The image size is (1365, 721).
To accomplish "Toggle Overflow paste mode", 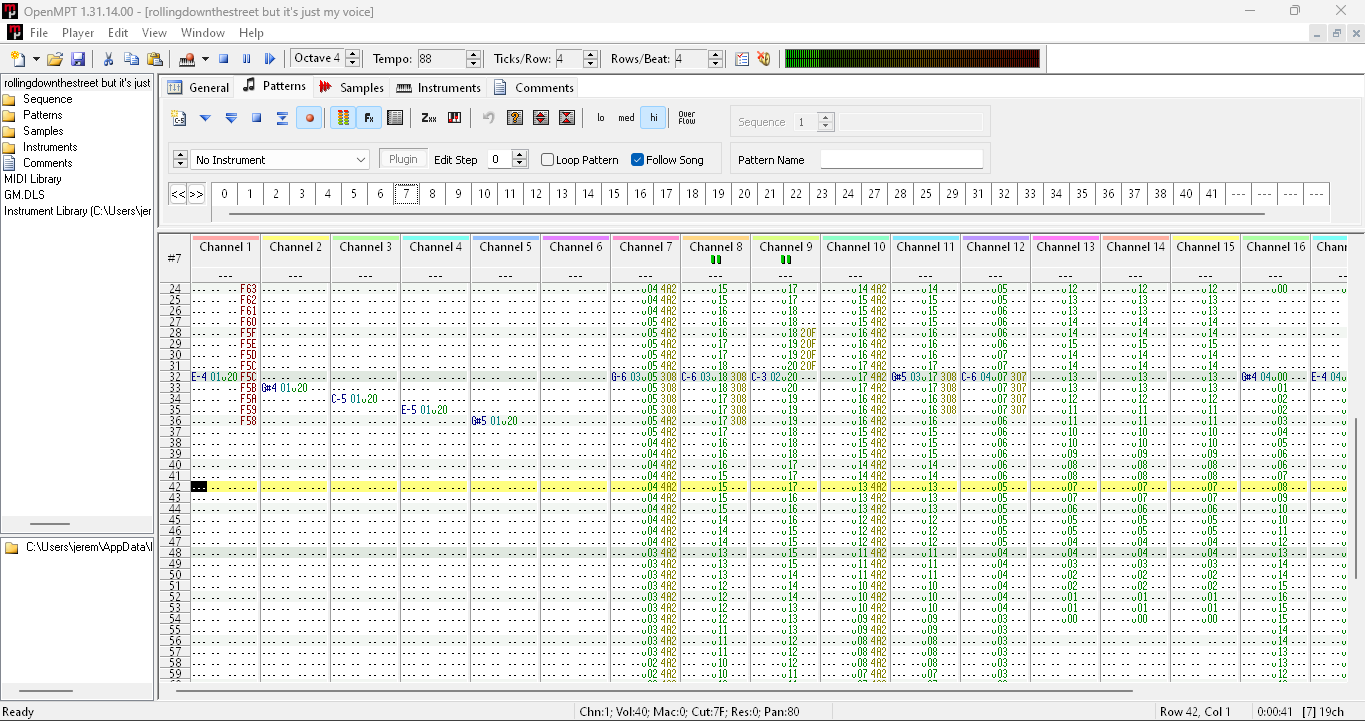I will 687,118.
